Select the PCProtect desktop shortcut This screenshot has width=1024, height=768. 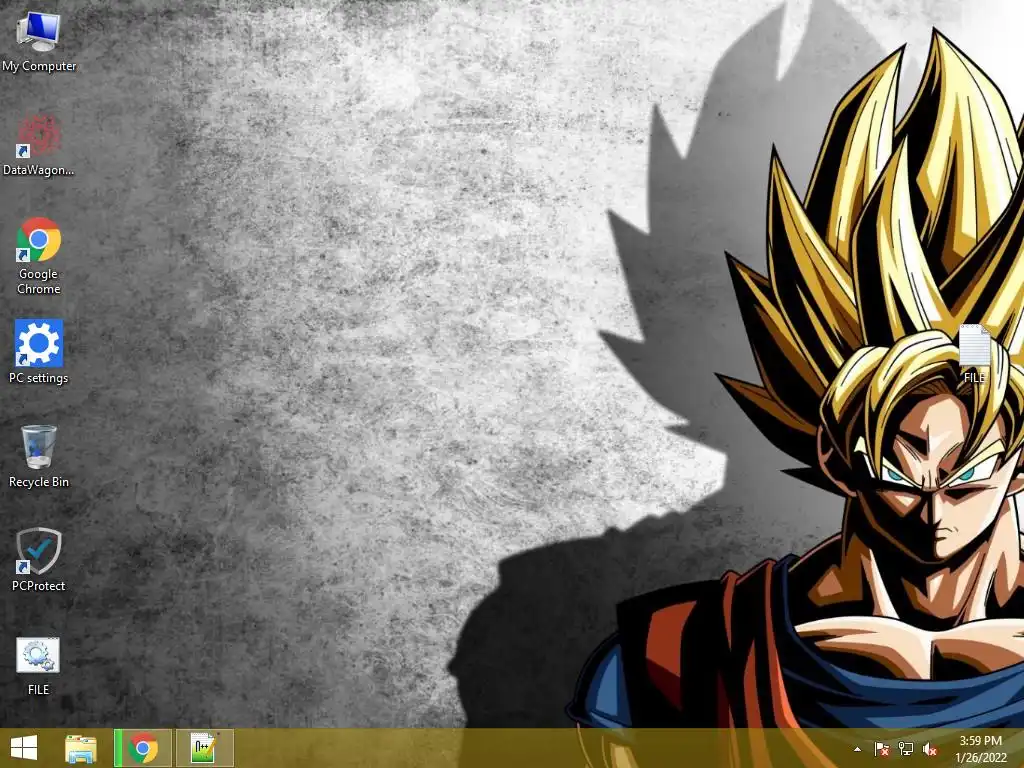click(39, 560)
